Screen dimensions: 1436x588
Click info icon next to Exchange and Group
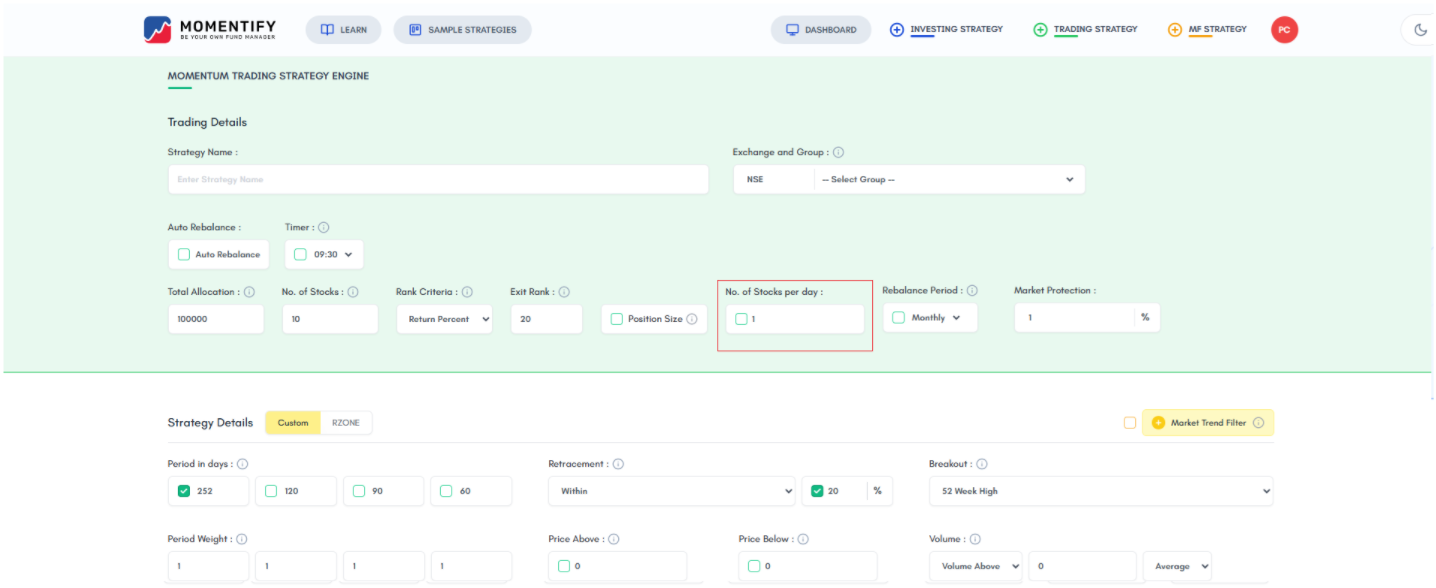click(838, 153)
